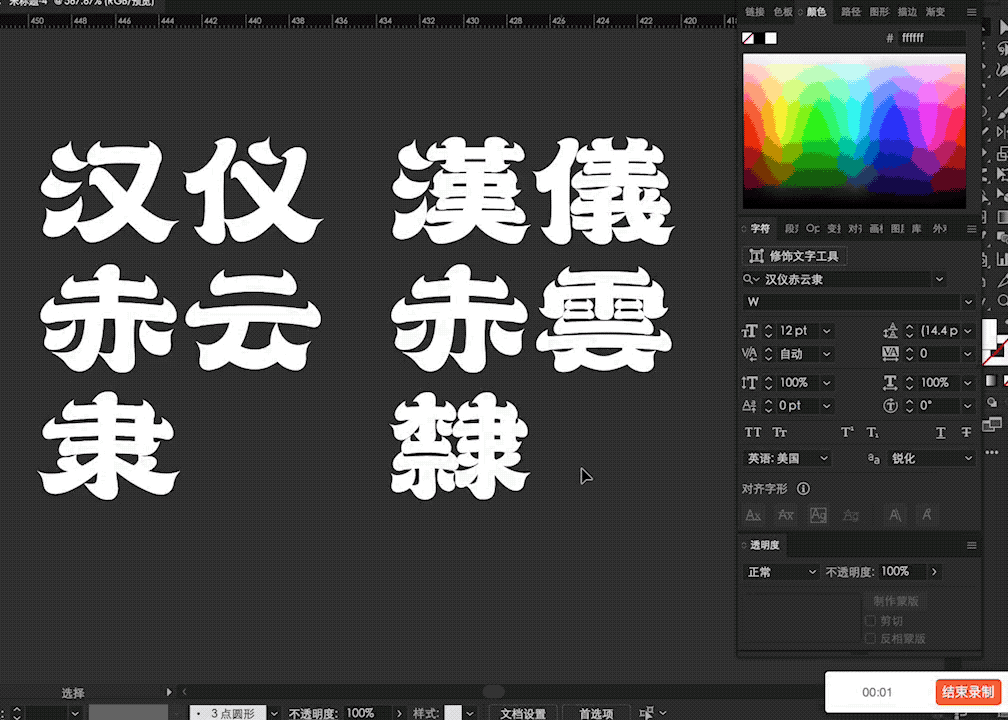
Task: Switch to the 路径 panel tab
Action: pyautogui.click(x=850, y=12)
